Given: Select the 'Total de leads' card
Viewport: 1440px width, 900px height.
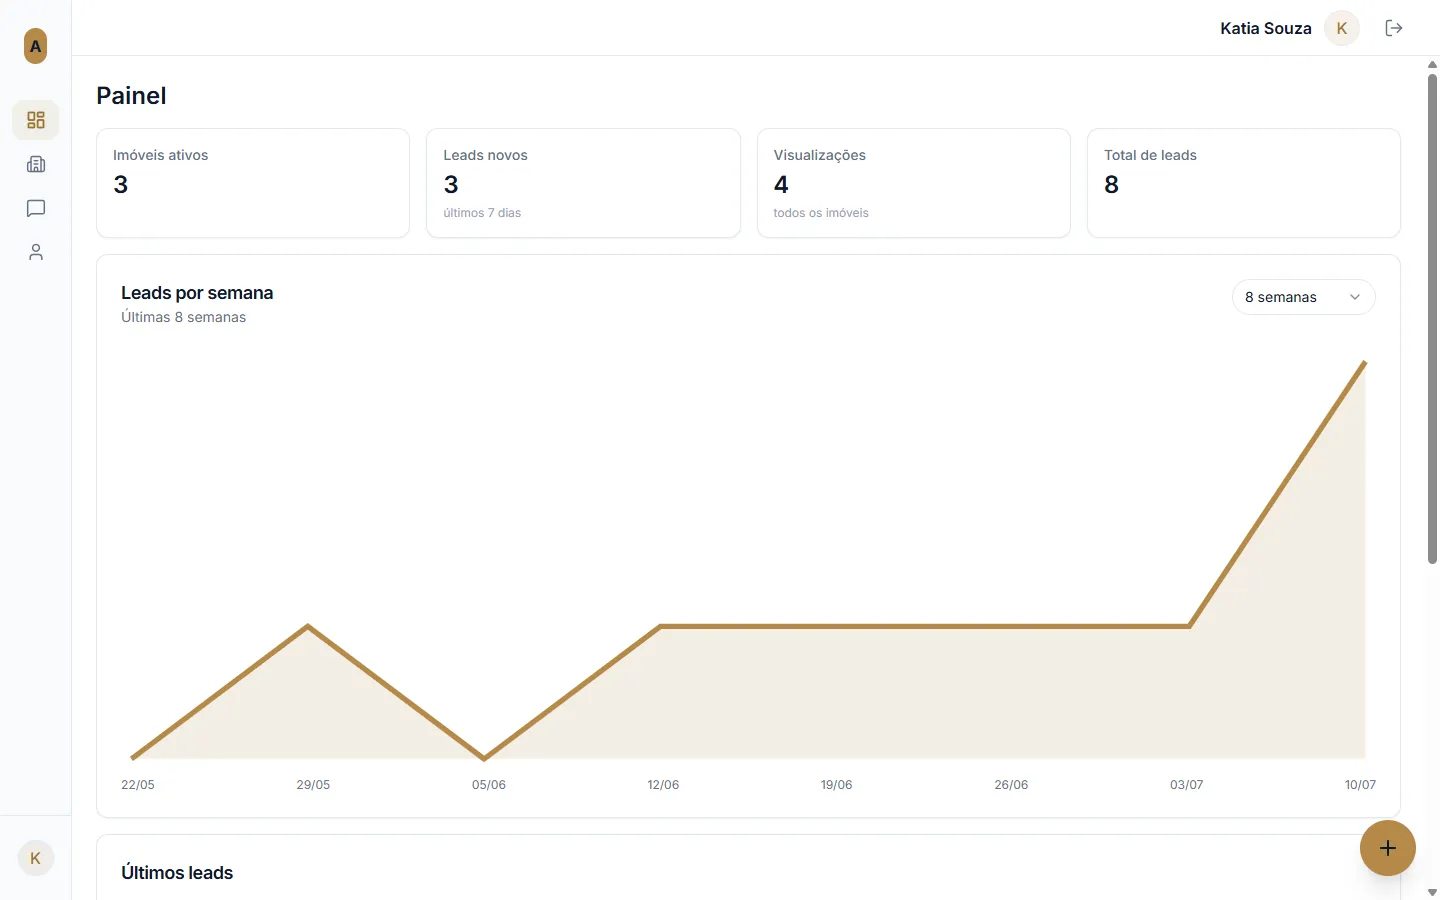Looking at the screenshot, I should pyautogui.click(x=1244, y=183).
